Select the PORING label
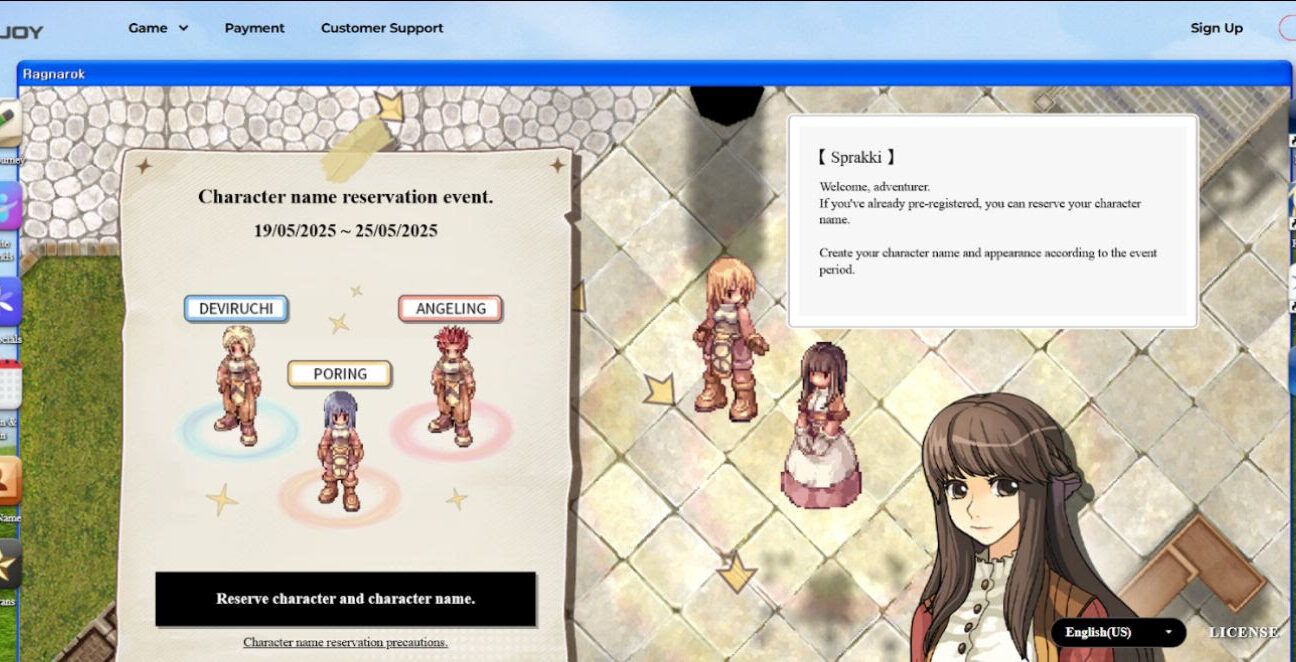The image size is (1296, 662). tap(340, 373)
